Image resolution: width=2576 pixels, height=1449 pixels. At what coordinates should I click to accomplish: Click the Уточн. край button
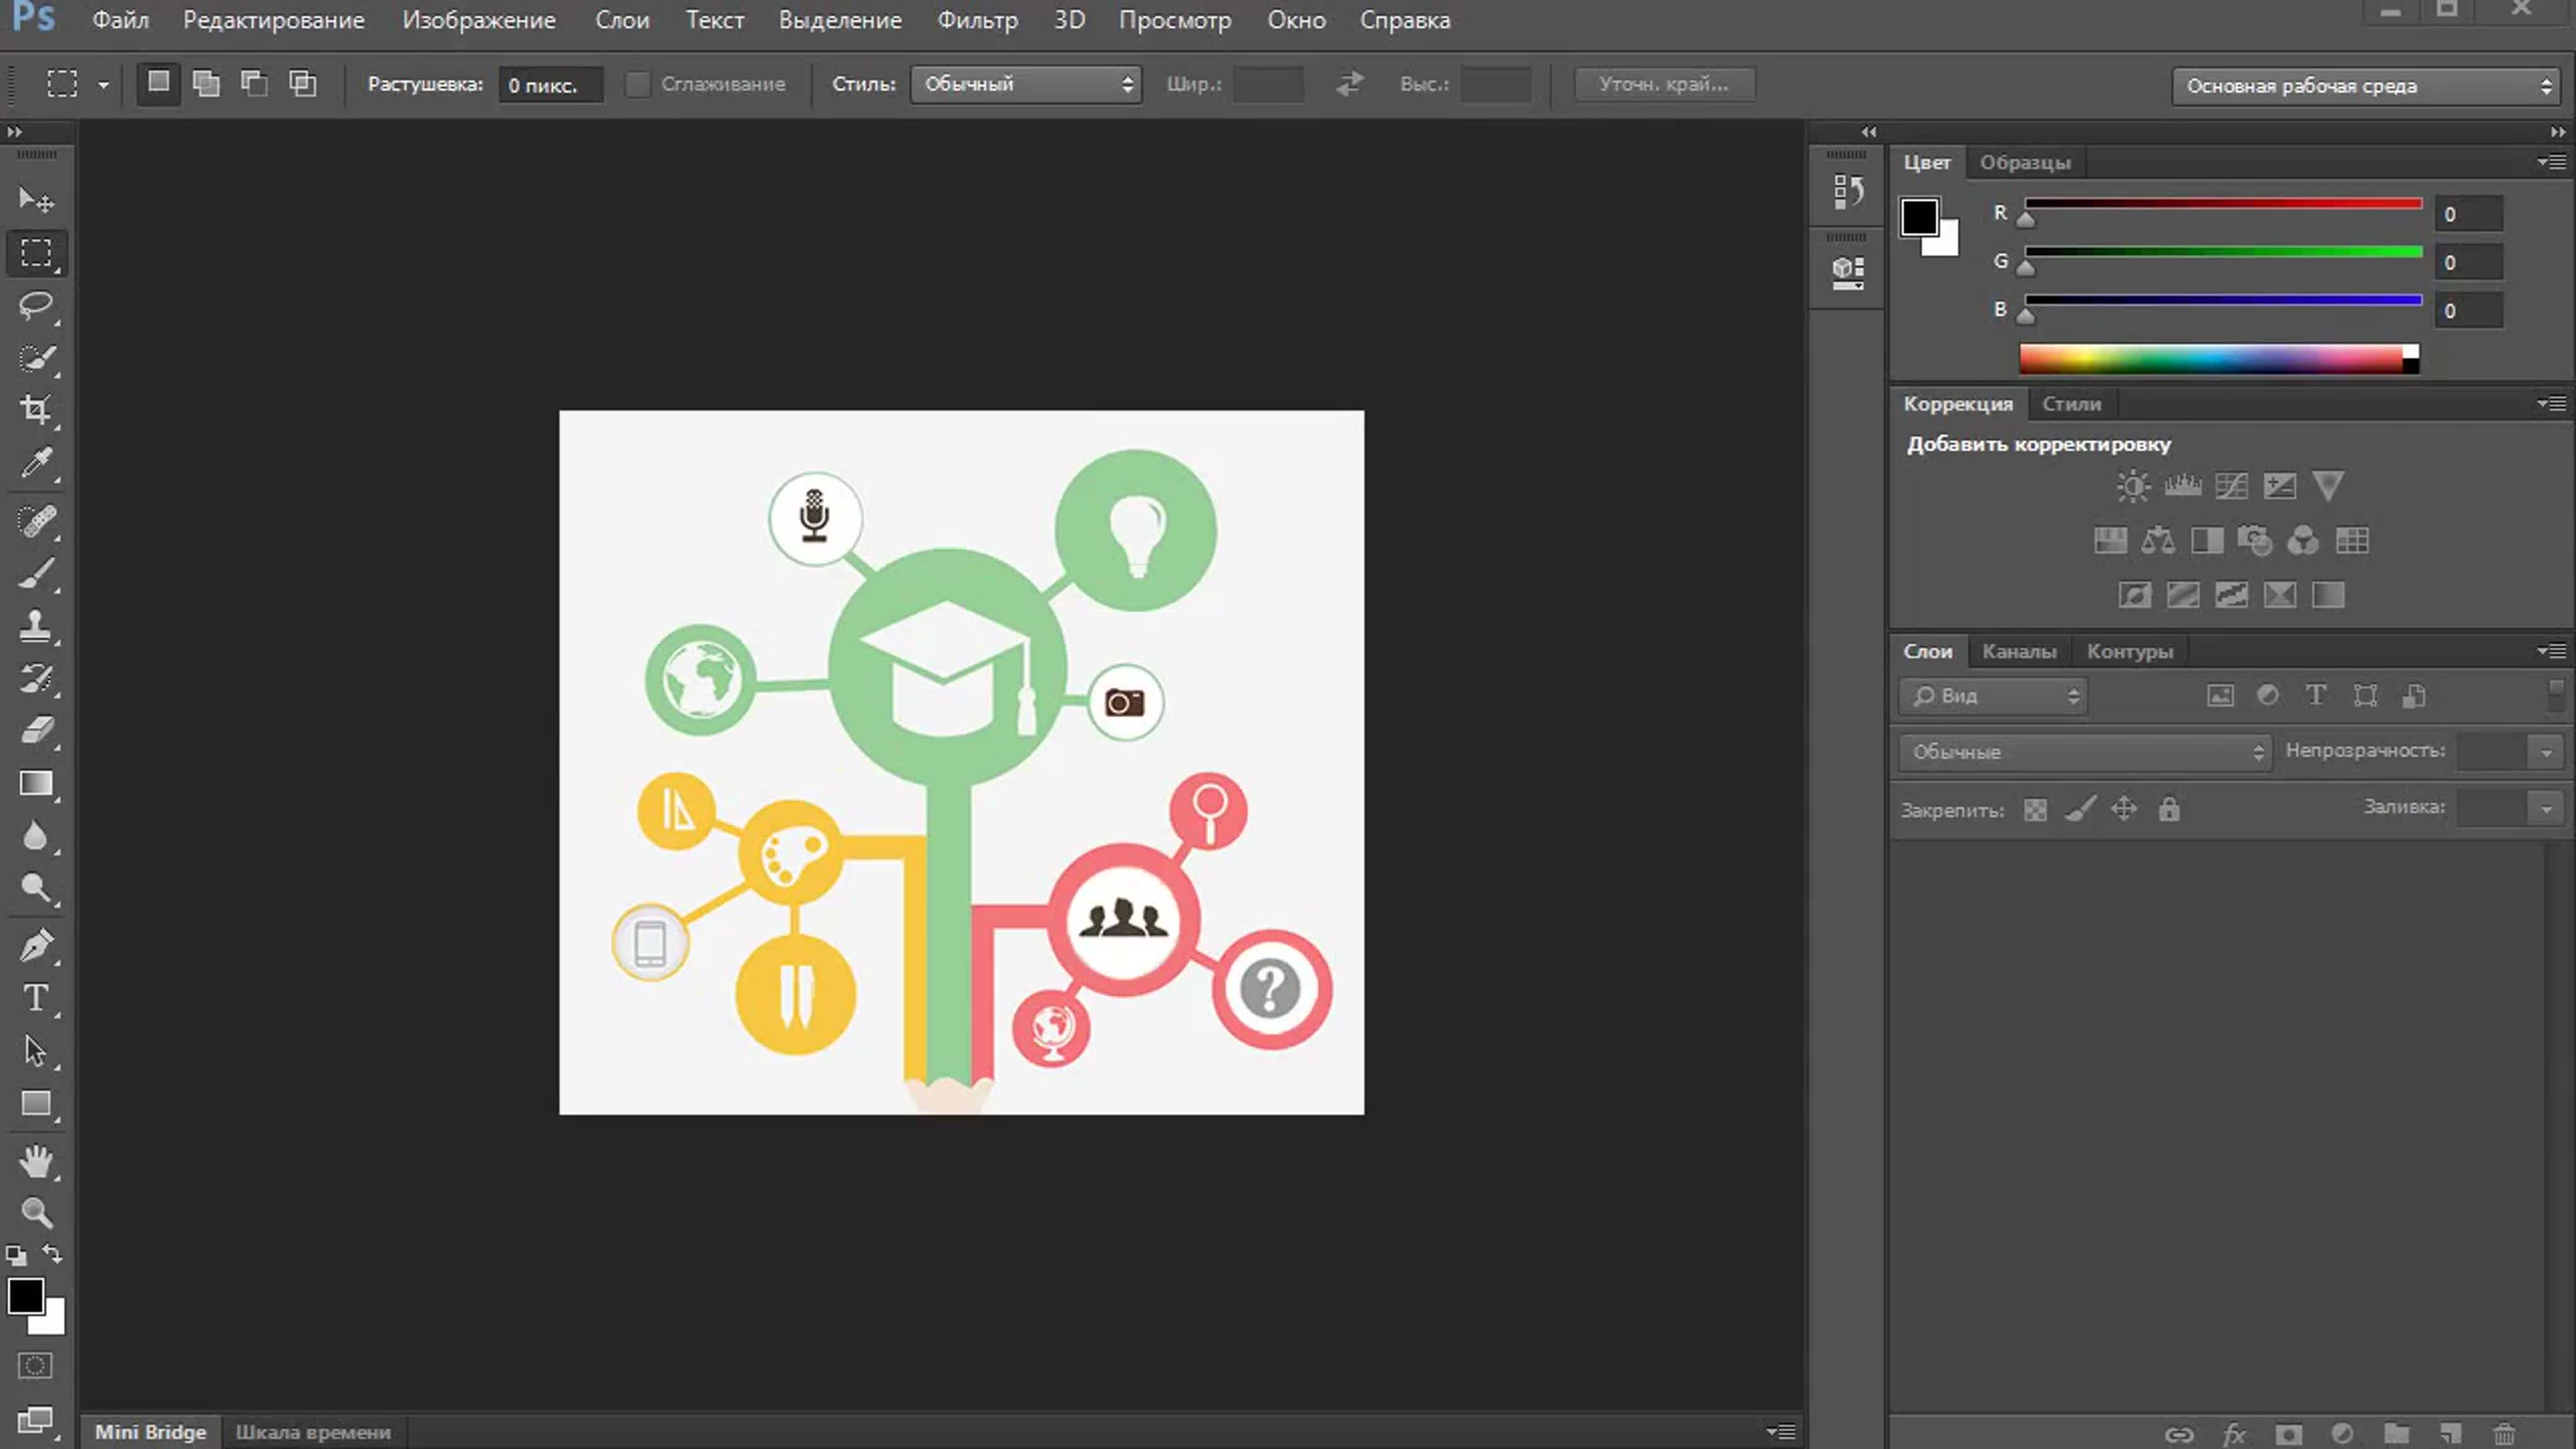coord(1664,84)
